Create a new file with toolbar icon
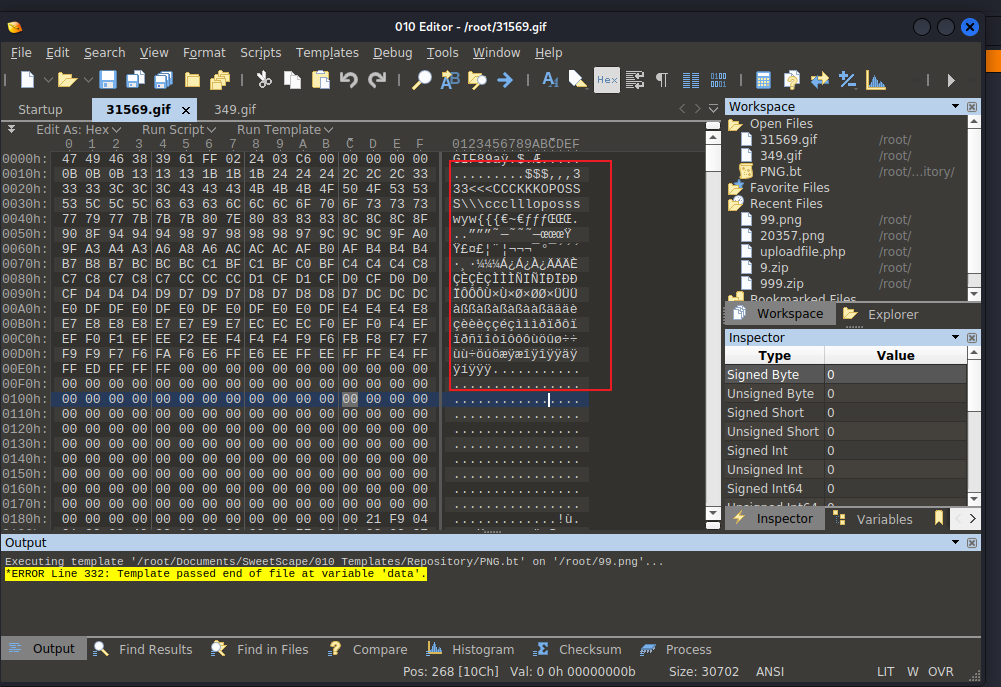The height and width of the screenshot is (687, 1001). click(27, 80)
